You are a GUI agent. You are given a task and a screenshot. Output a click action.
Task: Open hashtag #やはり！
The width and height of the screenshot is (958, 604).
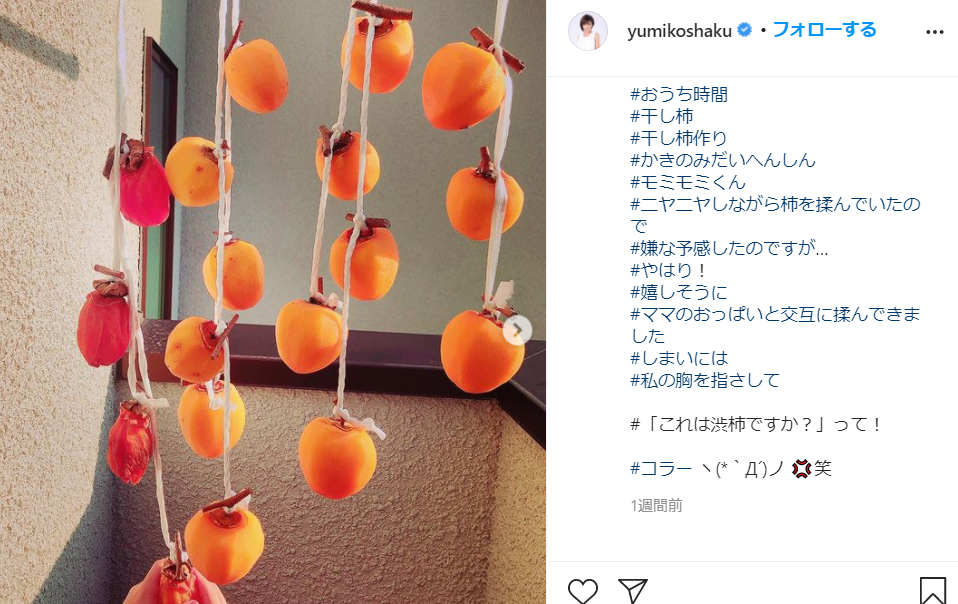[669, 270]
